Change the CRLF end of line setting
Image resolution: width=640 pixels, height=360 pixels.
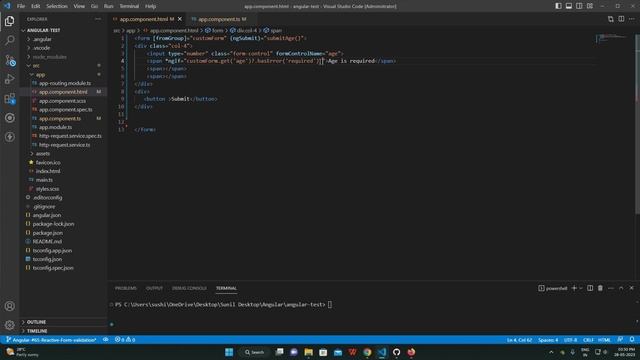(x=588, y=340)
